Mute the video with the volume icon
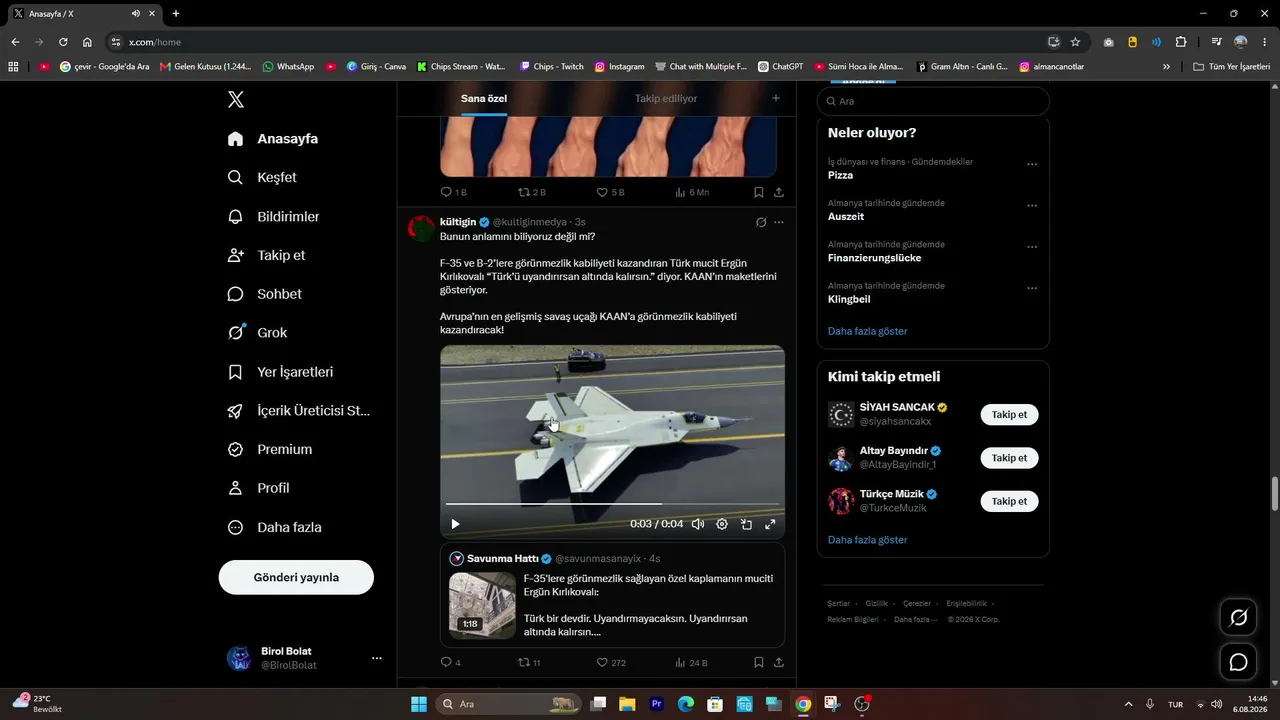This screenshot has height=720, width=1280. [698, 524]
